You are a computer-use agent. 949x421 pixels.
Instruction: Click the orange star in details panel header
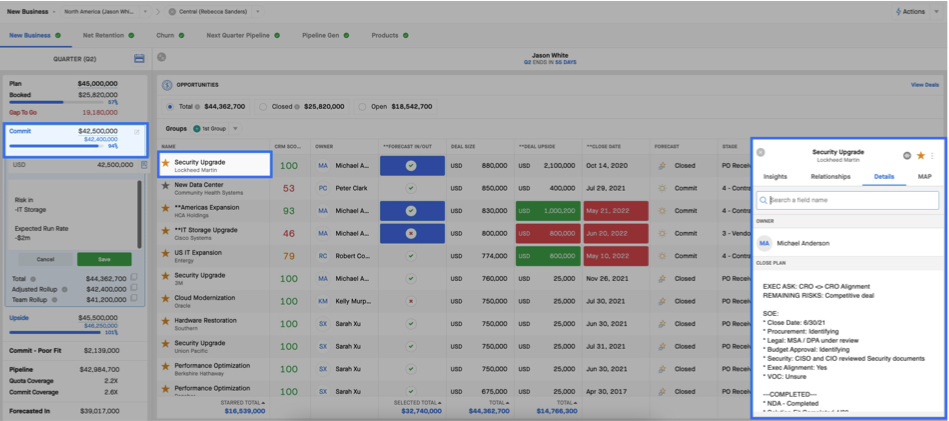click(x=921, y=155)
